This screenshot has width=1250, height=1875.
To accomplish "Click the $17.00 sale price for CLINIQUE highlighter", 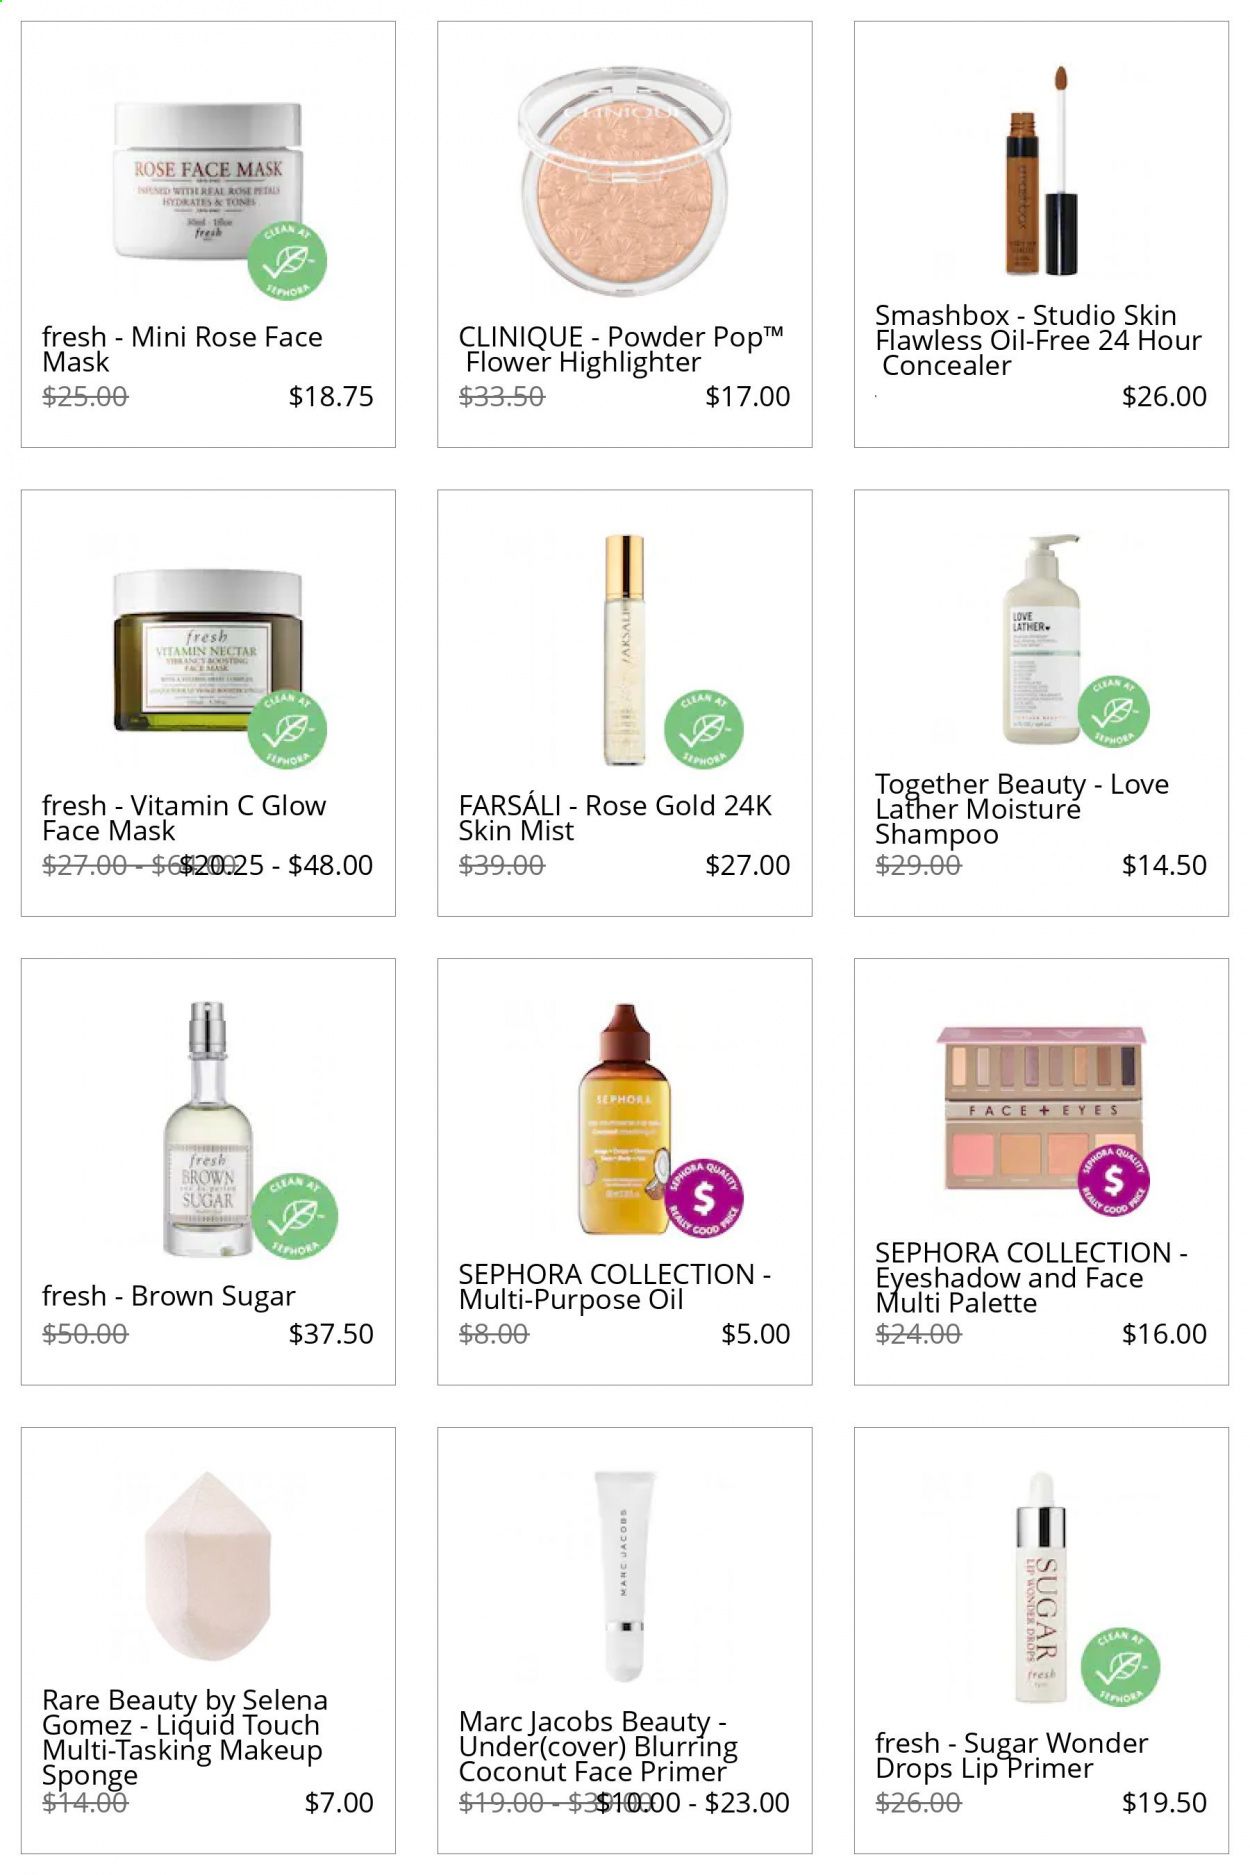I will click(x=748, y=397).
